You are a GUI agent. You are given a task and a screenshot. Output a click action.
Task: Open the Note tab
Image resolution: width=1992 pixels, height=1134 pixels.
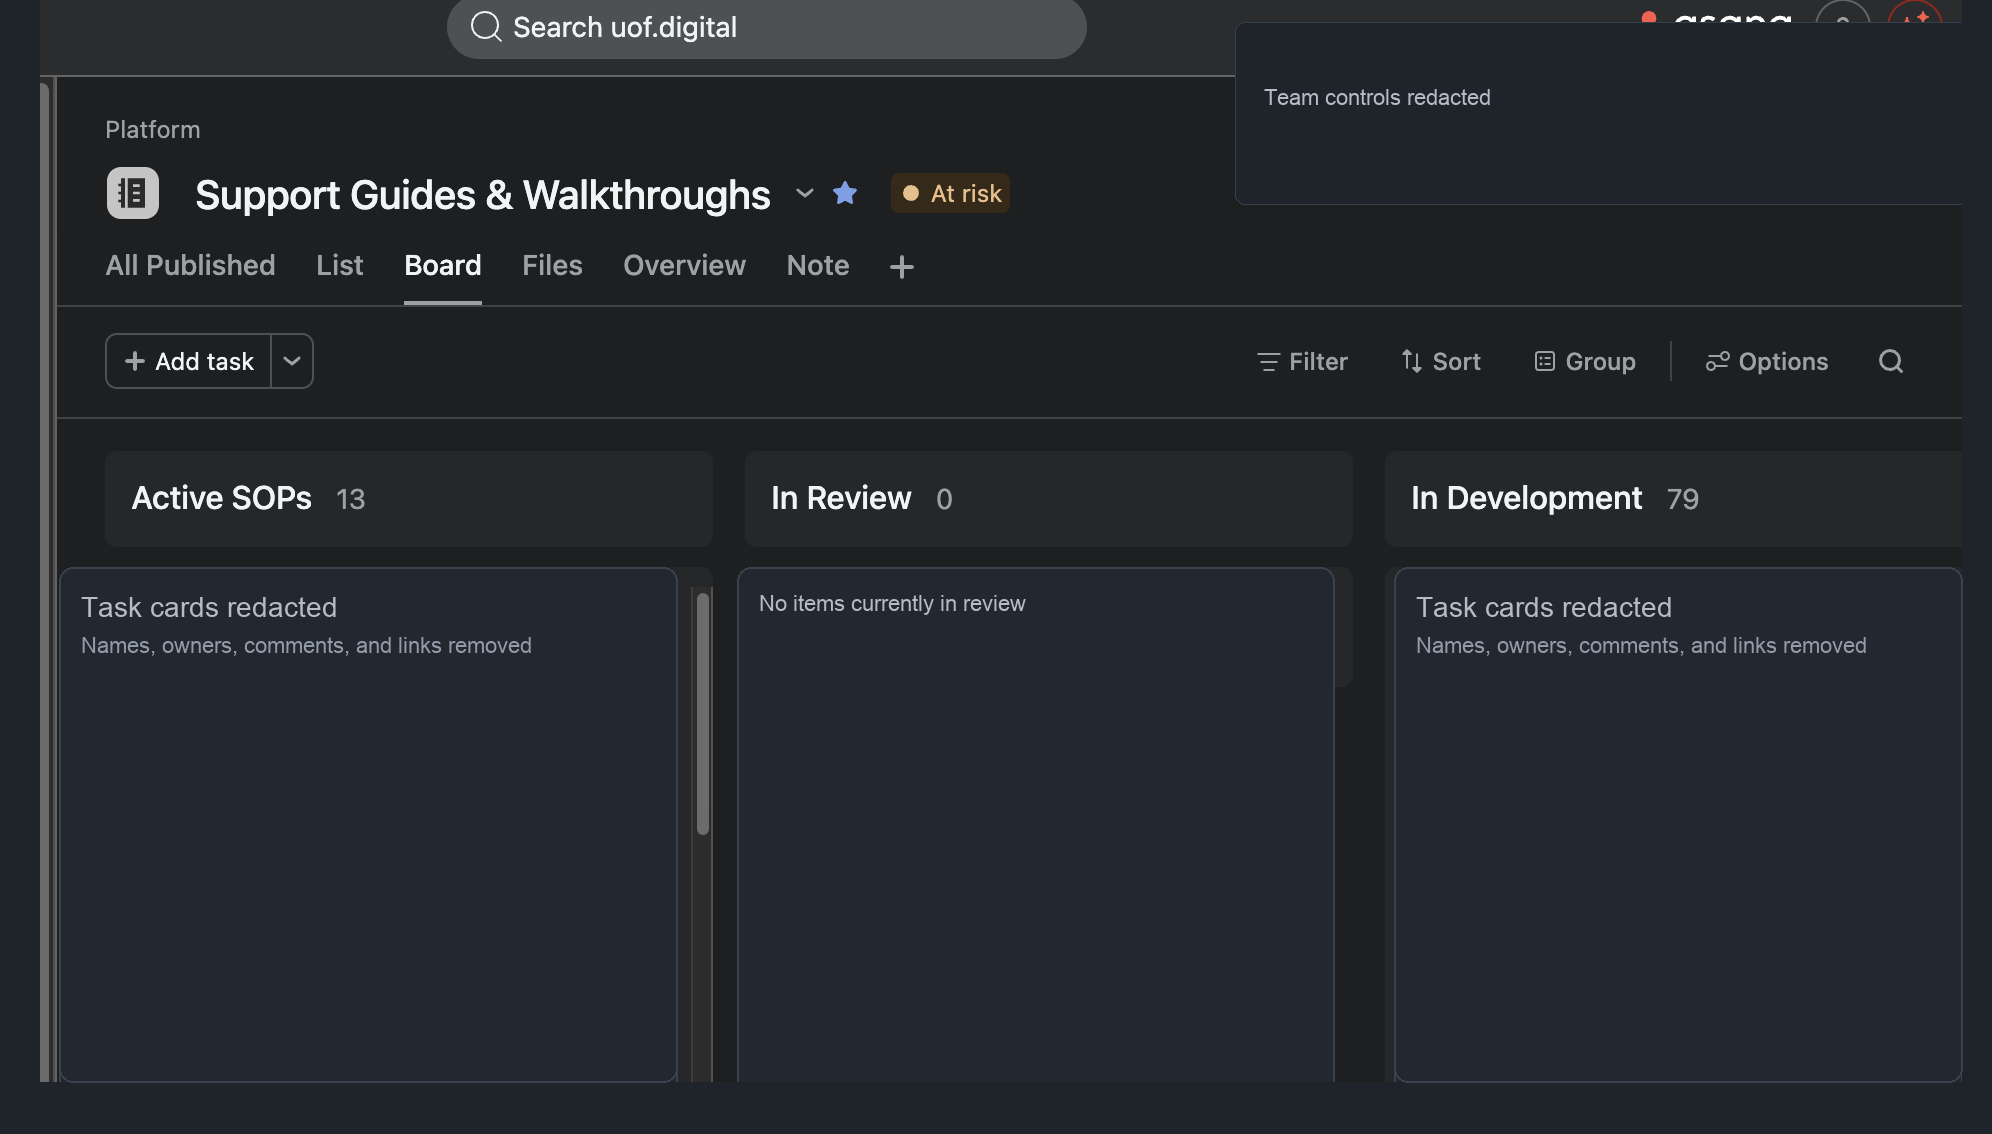point(818,265)
